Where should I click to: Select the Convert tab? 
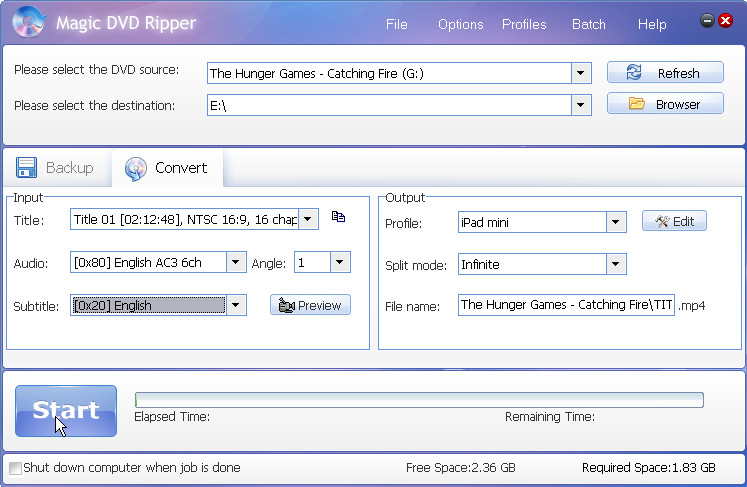(167, 168)
